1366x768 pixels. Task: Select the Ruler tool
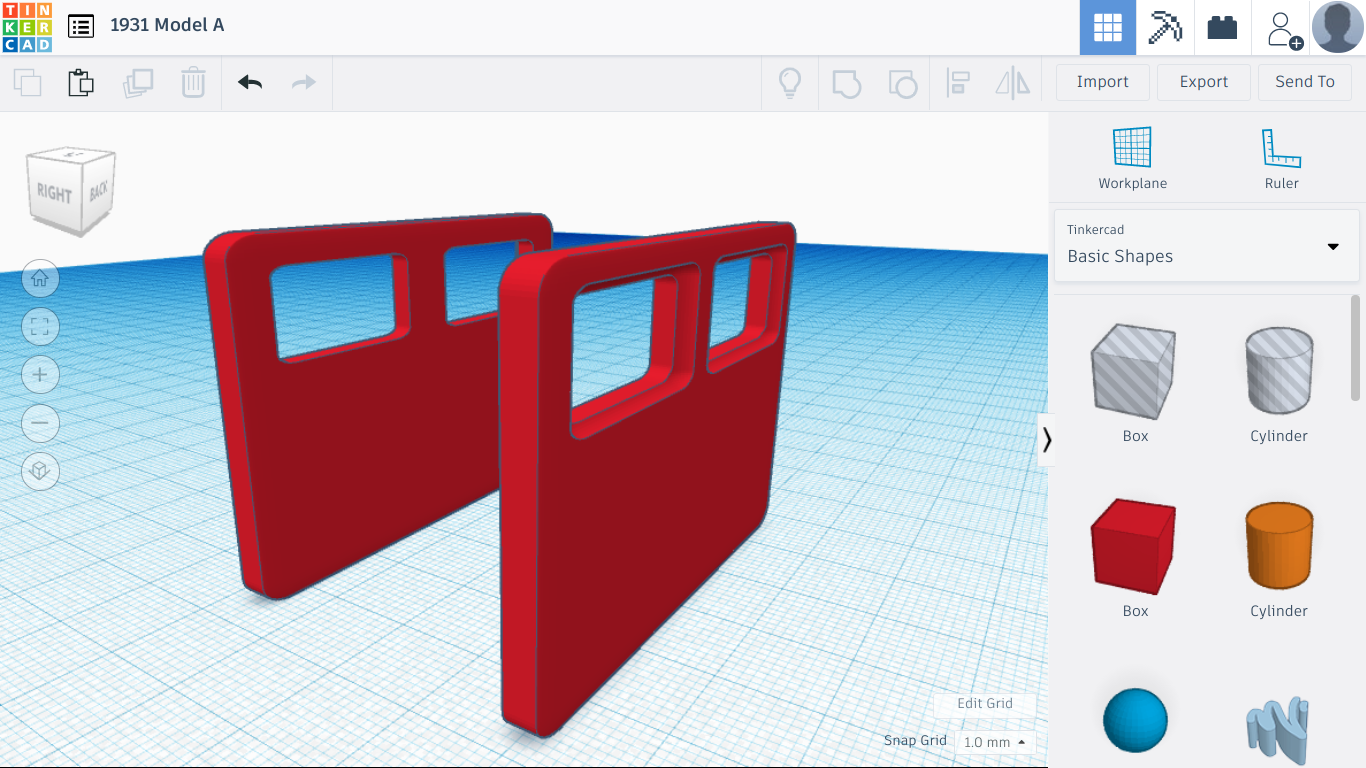click(x=1281, y=155)
